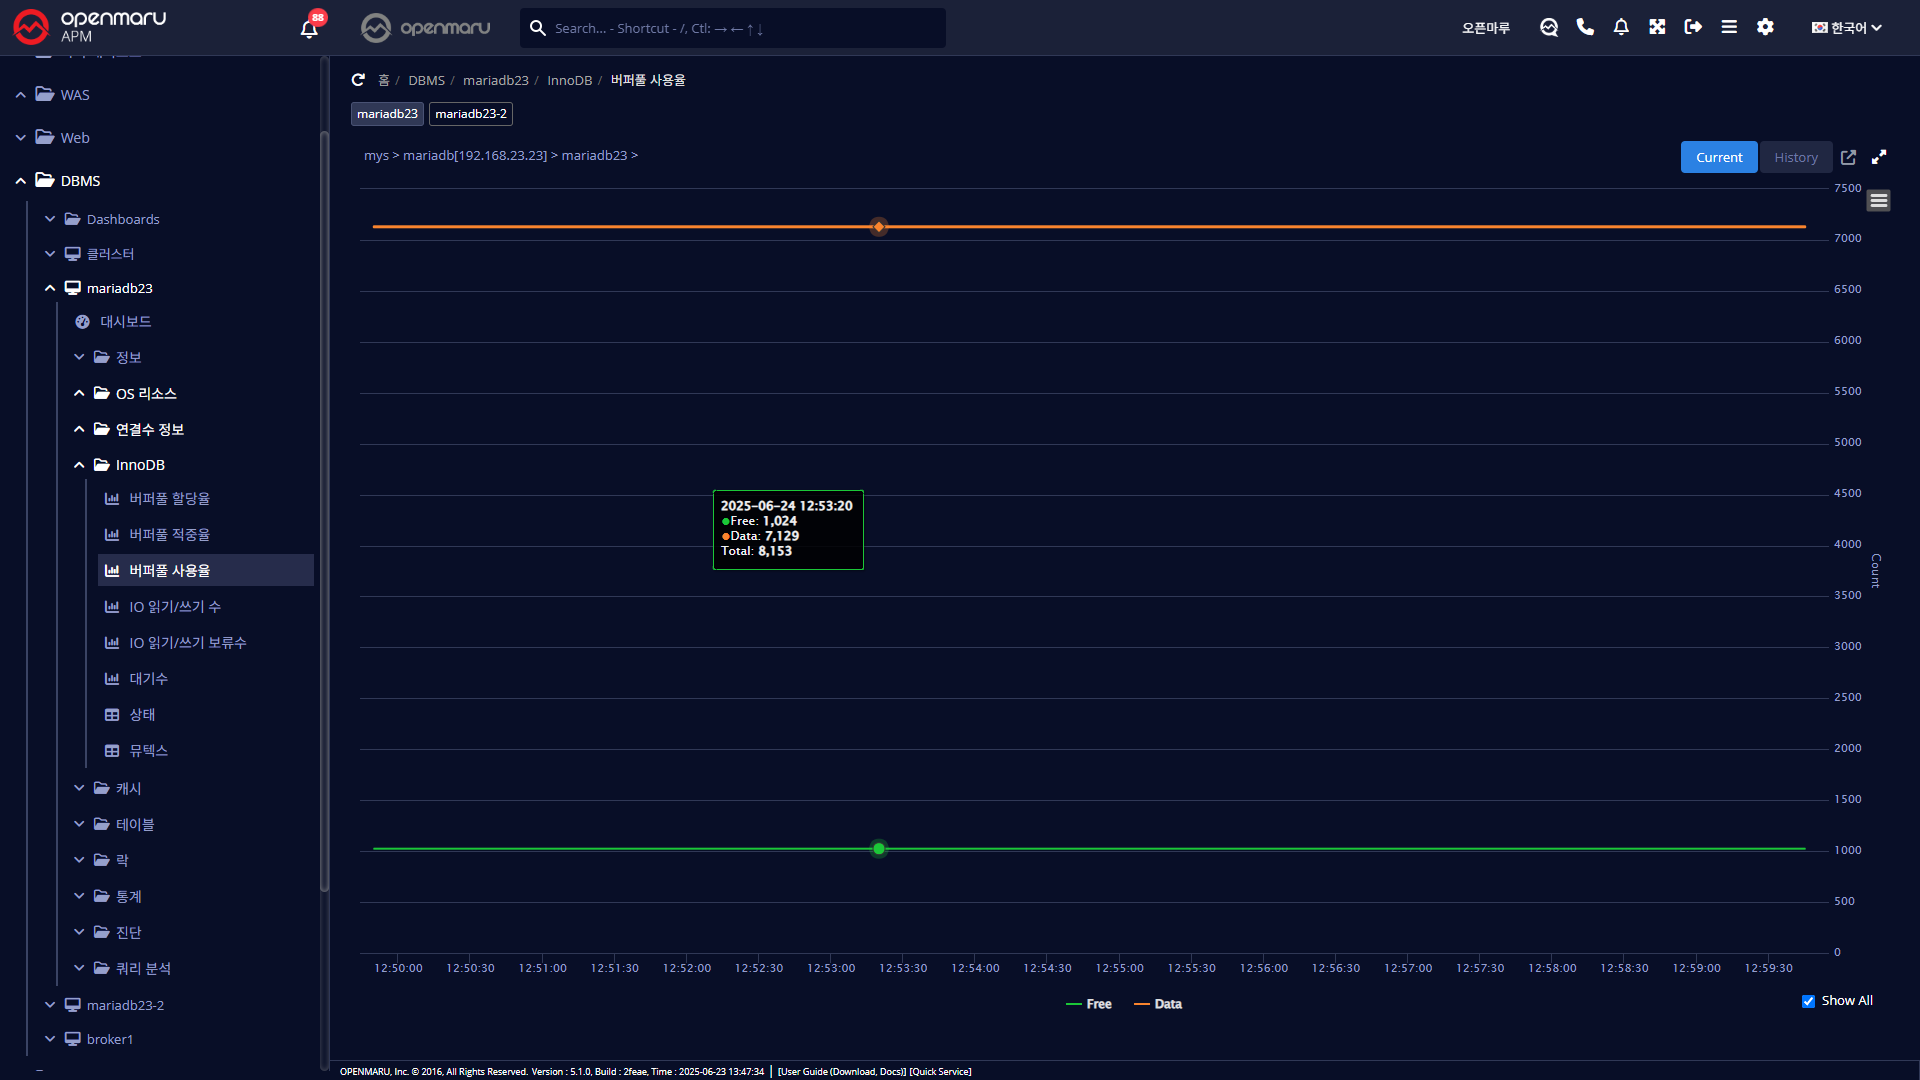1920x1080 pixels.
Task: Go to DBMS in breadcrumb
Action: pos(426,80)
